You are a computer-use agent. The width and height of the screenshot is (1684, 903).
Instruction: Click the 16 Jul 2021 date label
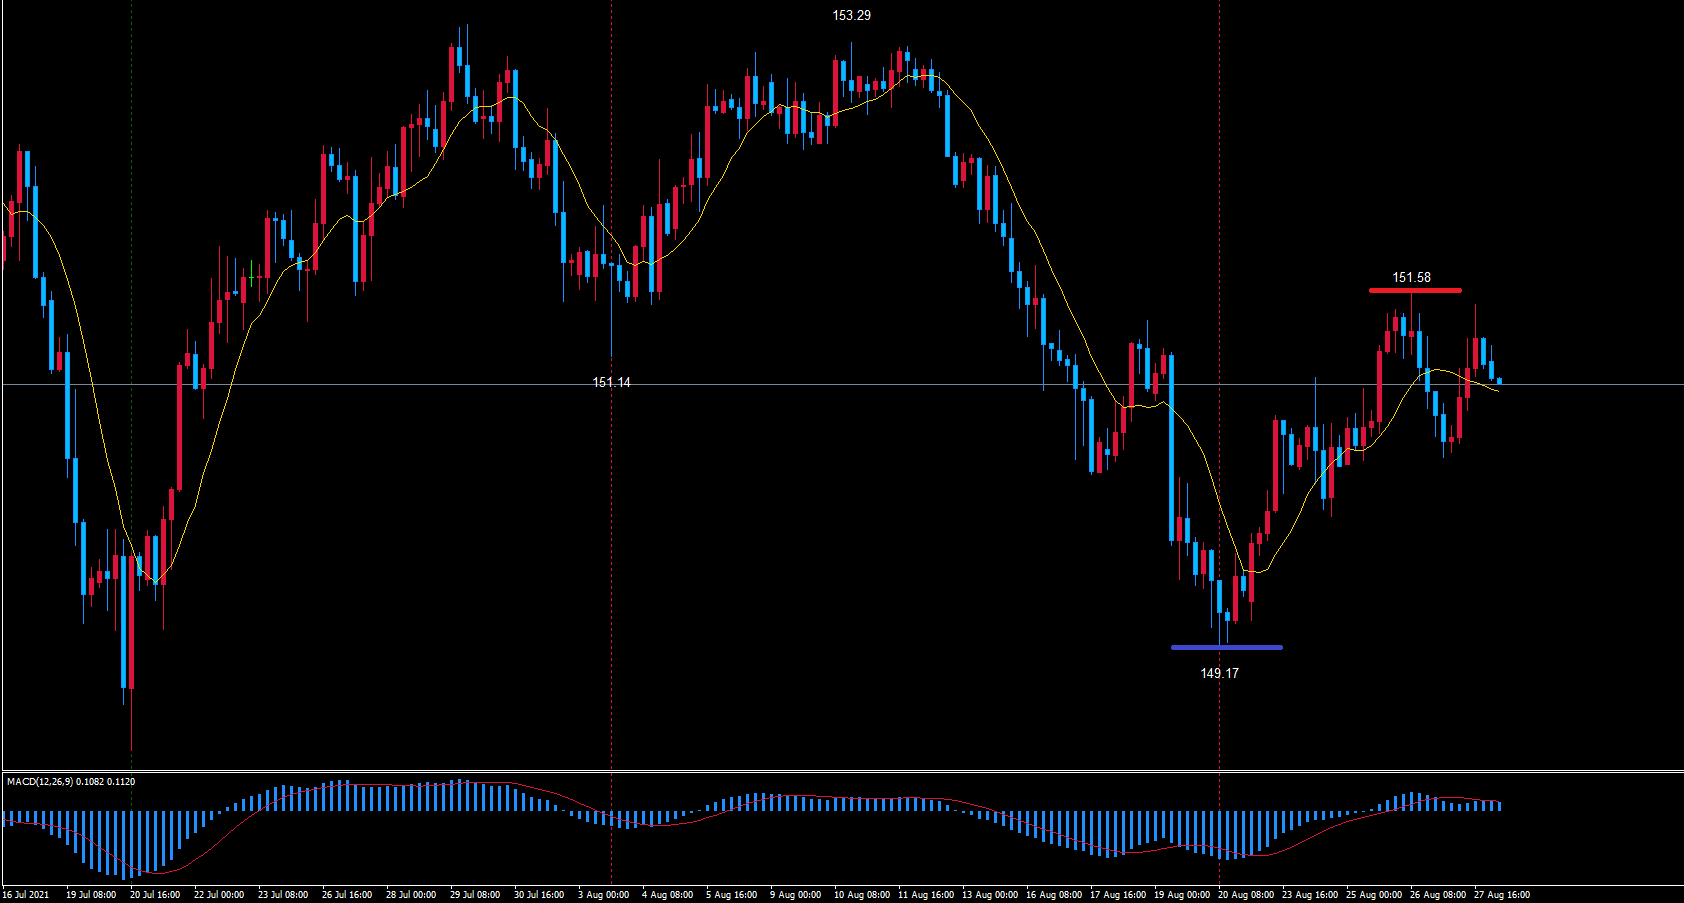[26, 894]
